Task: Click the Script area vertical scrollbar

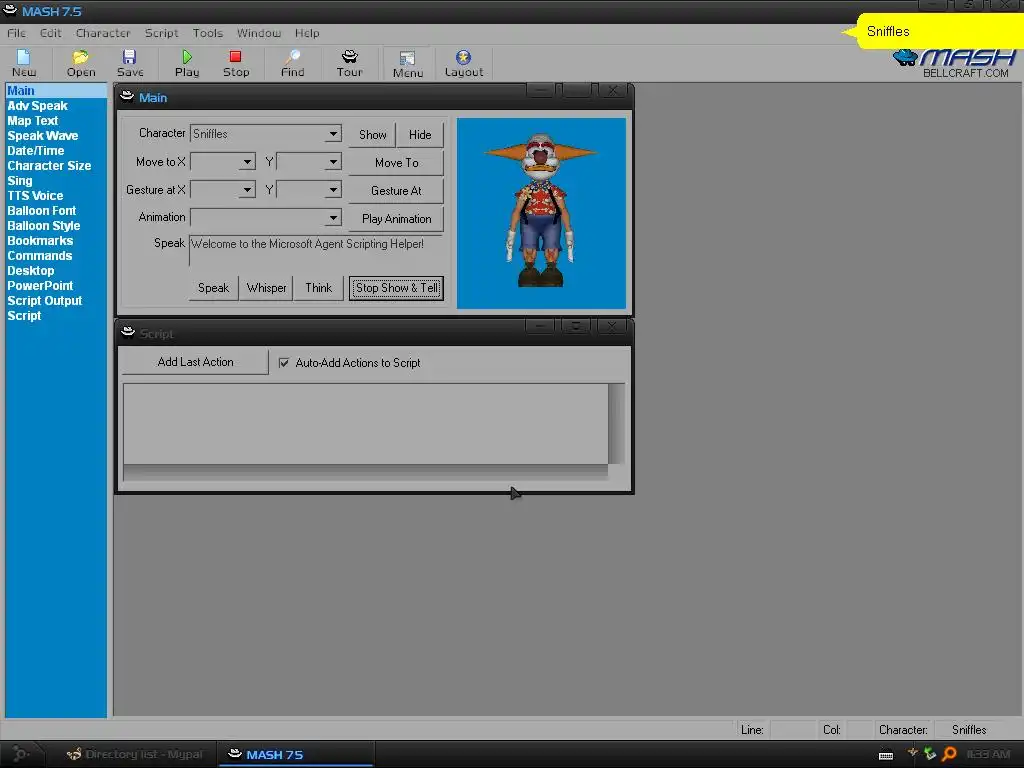Action: (x=616, y=423)
